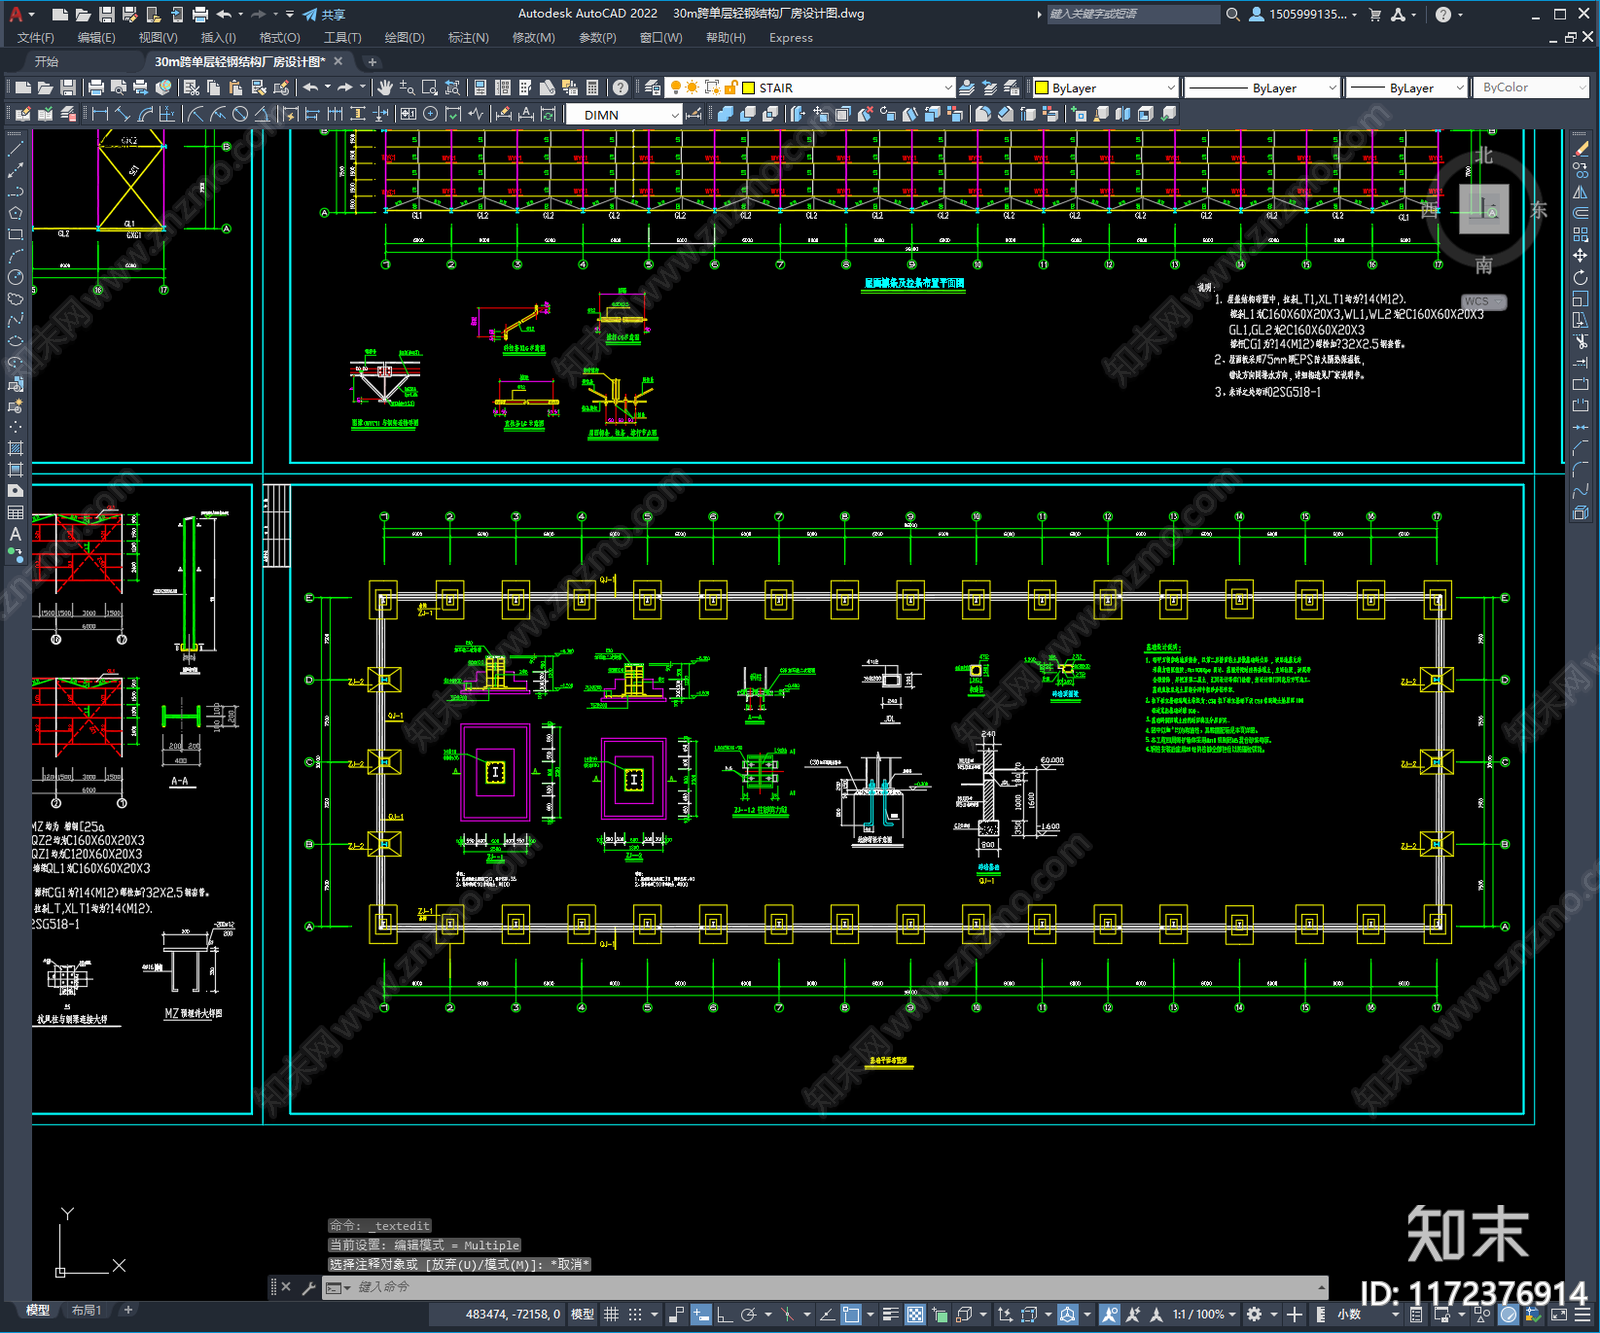1600x1333 pixels.
Task: Open the QuickCalc calculator icon
Action: pos(592,88)
